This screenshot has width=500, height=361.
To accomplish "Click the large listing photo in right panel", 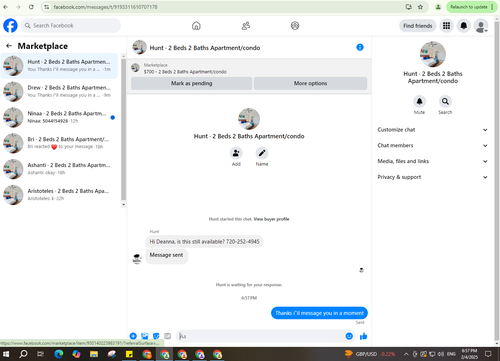I will 433,54.
